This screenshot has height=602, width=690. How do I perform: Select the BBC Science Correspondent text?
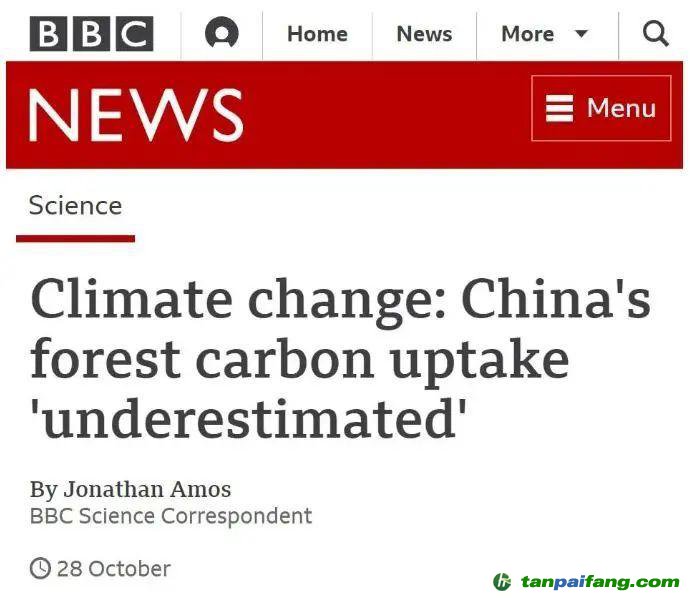click(x=171, y=516)
